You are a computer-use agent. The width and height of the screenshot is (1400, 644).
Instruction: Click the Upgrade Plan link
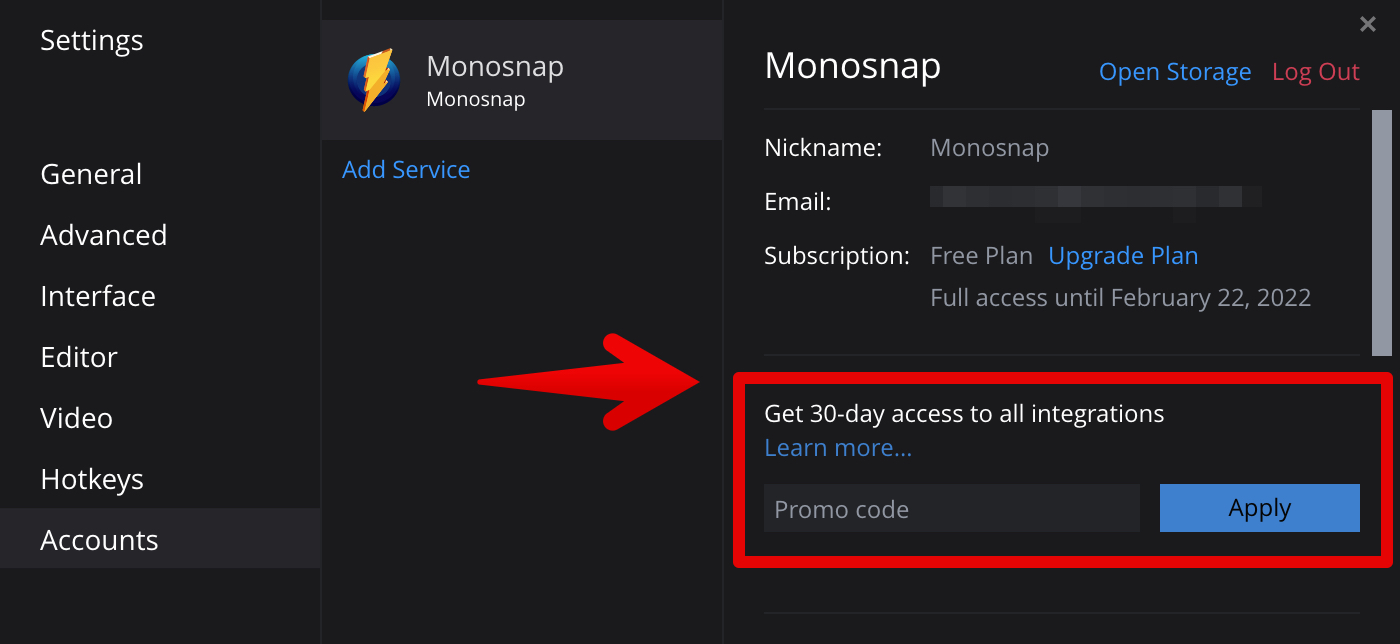(x=1123, y=256)
